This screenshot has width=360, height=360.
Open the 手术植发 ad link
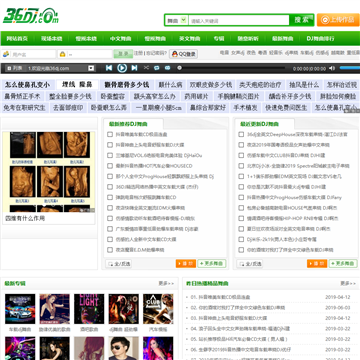pyautogui.click(x=245, y=108)
